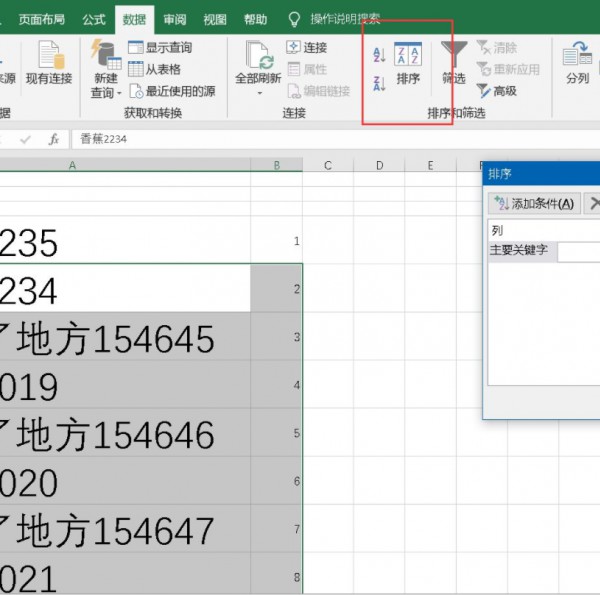
Task: Click Show Queries (显示查询)
Action: click(x=160, y=47)
